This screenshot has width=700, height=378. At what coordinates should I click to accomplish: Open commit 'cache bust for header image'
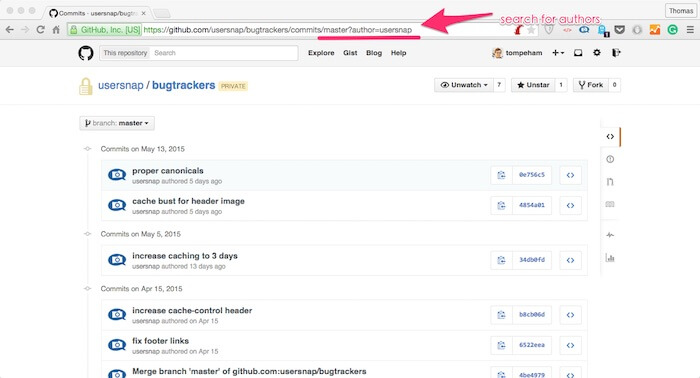pos(188,201)
